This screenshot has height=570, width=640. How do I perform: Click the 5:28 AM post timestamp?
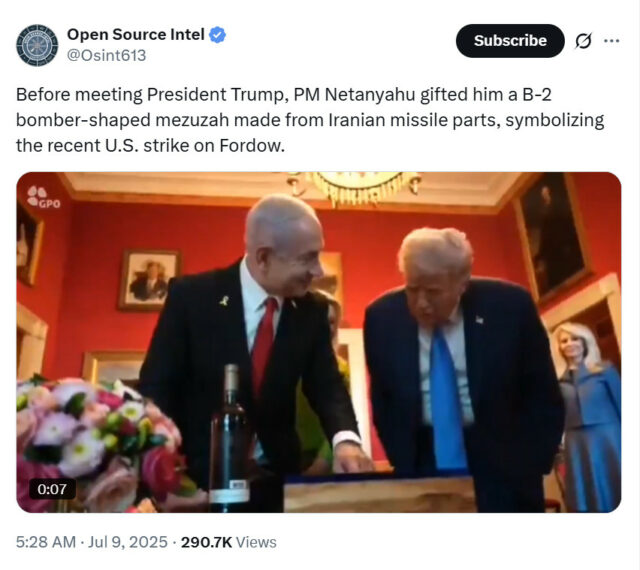tap(46, 542)
